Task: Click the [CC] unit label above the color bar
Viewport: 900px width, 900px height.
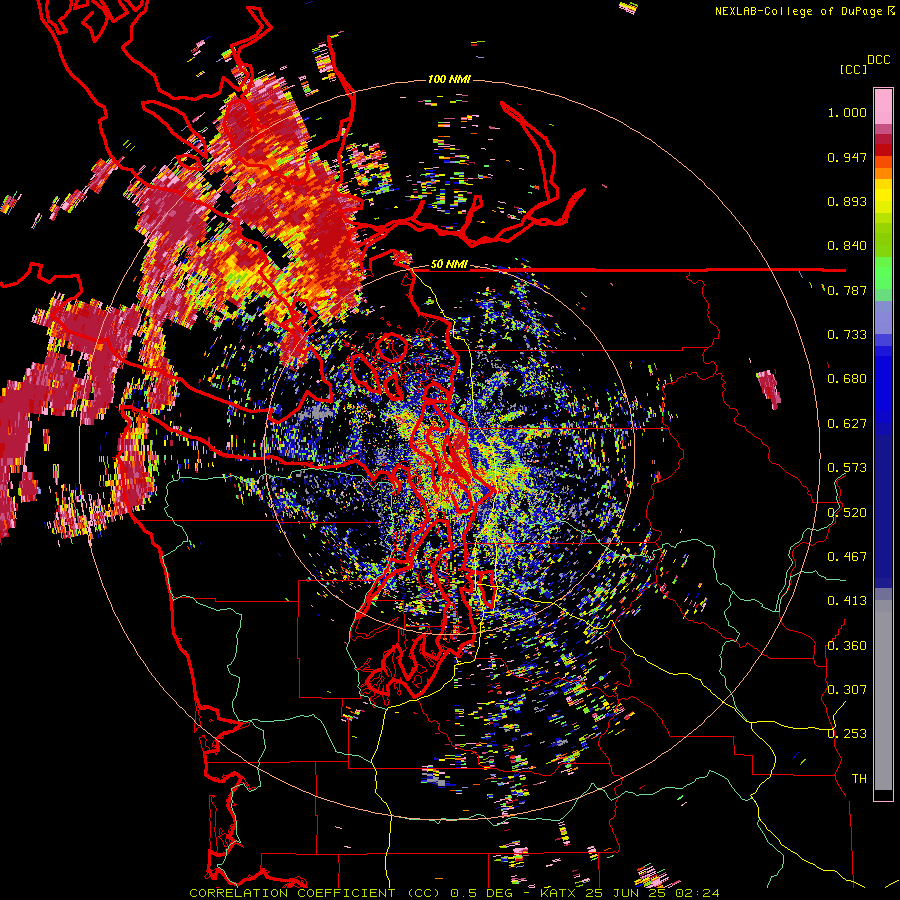Action: (853, 69)
